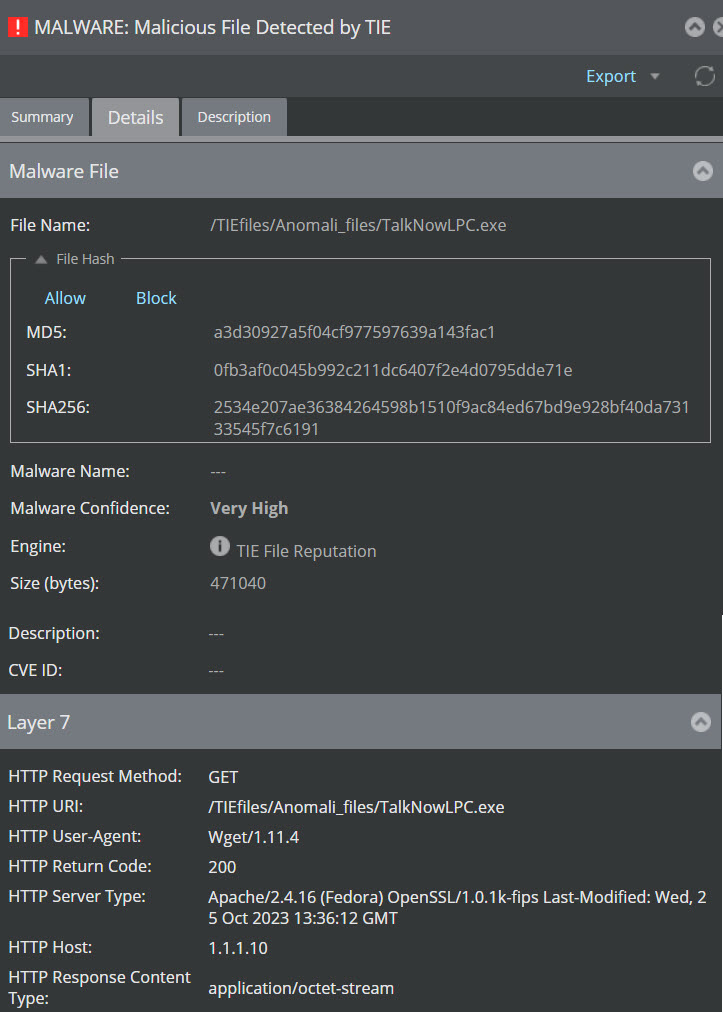The width and height of the screenshot is (723, 1012).
Task: Click the File Hash group label
Action: pyautogui.click(x=85, y=259)
